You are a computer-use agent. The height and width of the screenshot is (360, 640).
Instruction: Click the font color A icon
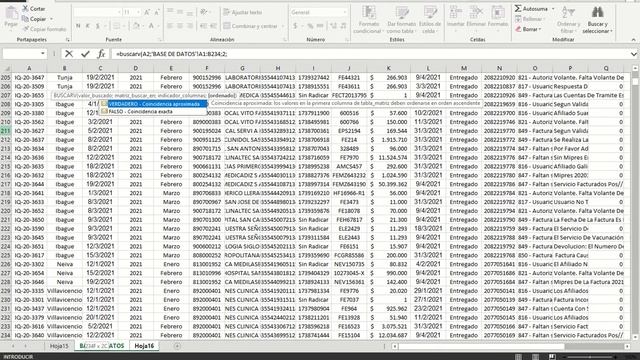point(151,26)
